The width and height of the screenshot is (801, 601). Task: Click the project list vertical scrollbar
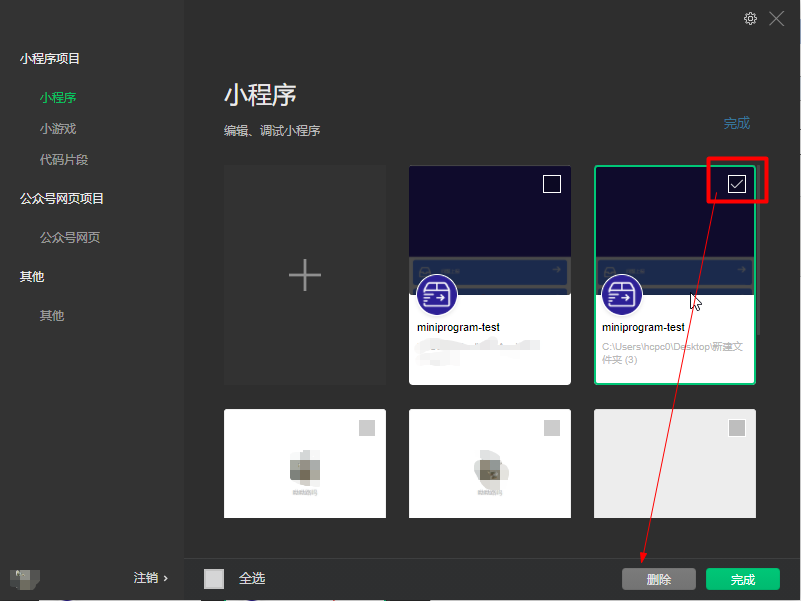pos(759,250)
